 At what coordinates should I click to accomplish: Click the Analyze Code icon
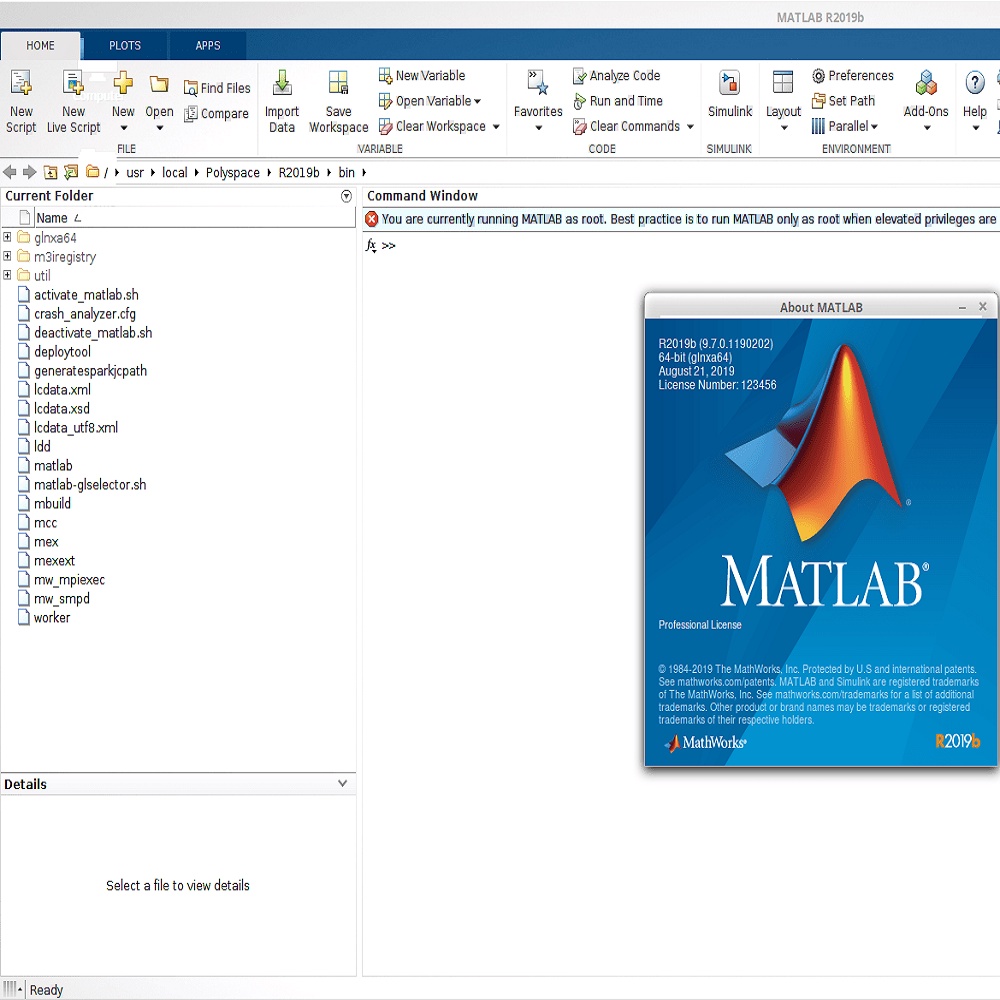pos(579,76)
